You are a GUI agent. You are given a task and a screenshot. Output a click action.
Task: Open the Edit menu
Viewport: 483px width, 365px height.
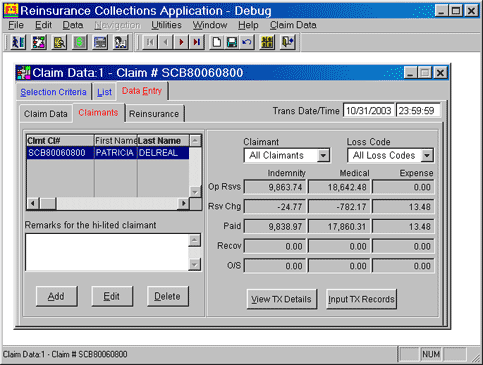pyautogui.click(x=43, y=25)
